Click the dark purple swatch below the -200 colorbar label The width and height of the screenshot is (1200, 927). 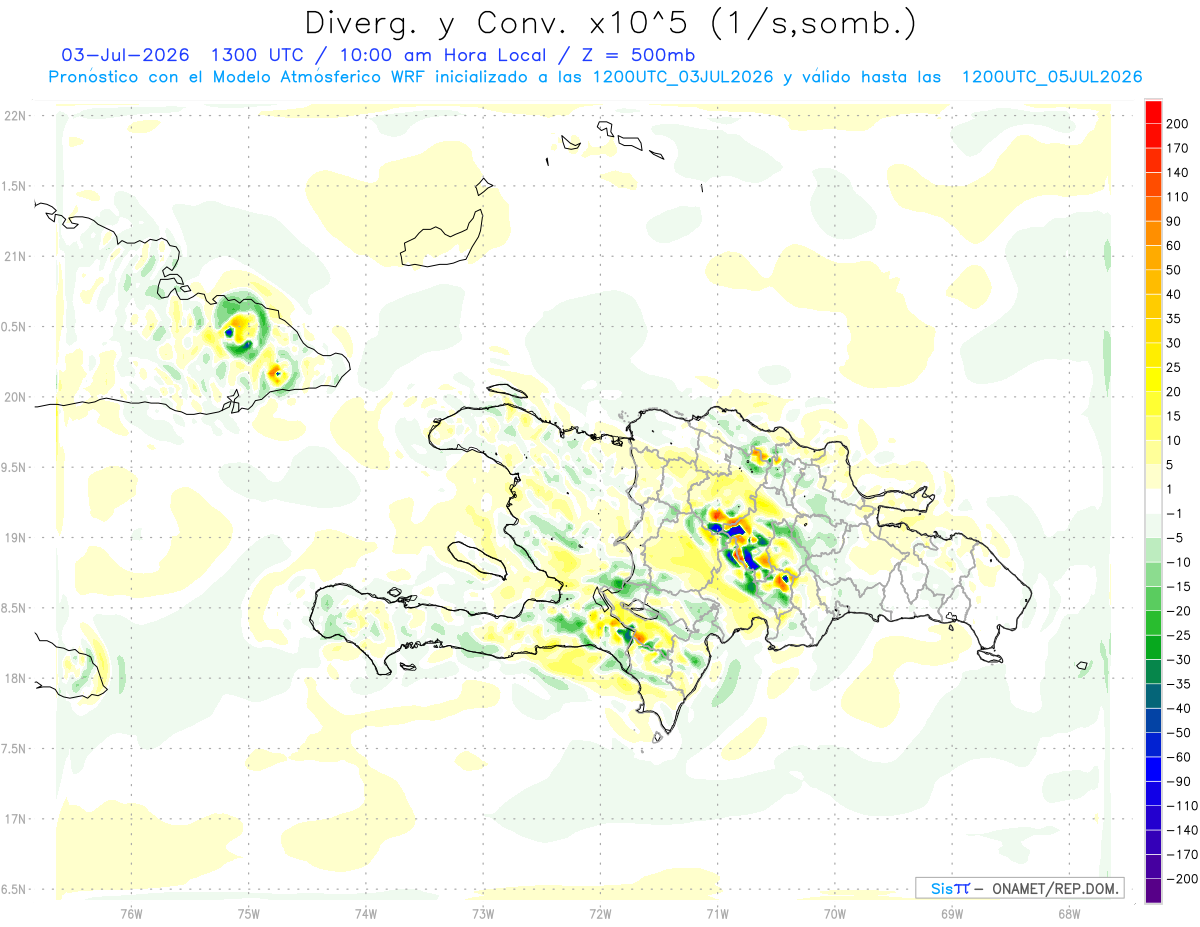(x=1153, y=891)
